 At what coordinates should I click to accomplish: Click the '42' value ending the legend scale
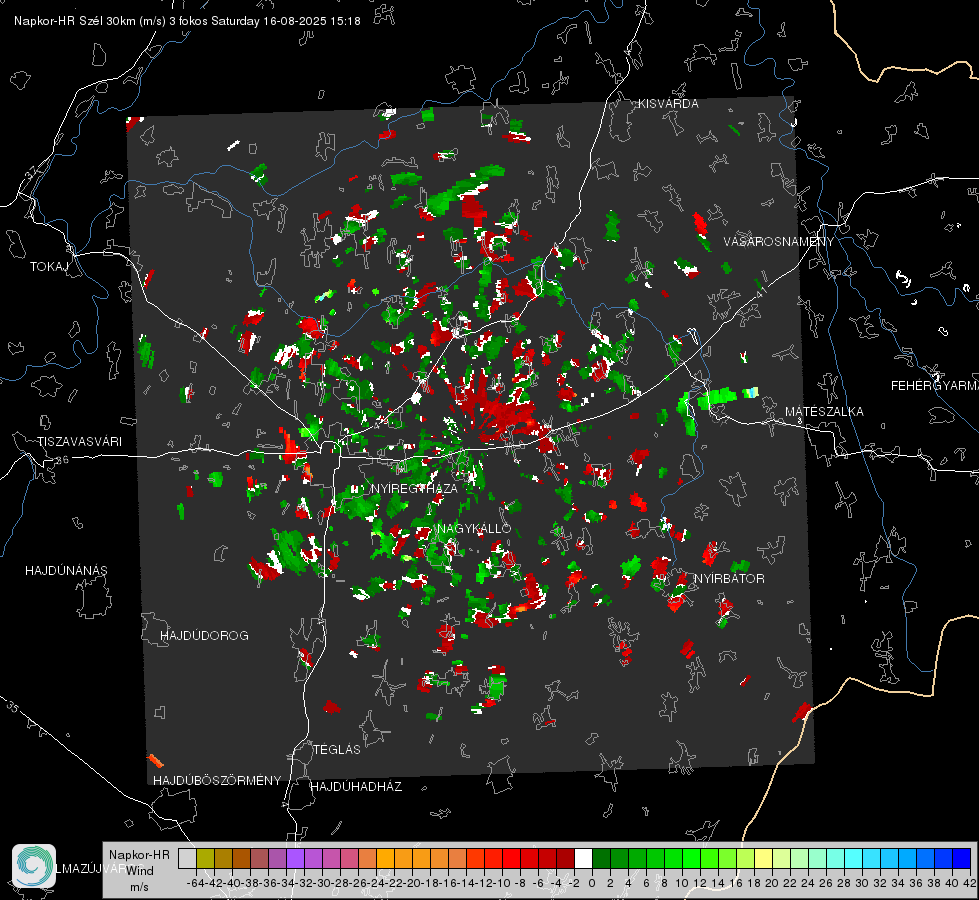pos(970,883)
